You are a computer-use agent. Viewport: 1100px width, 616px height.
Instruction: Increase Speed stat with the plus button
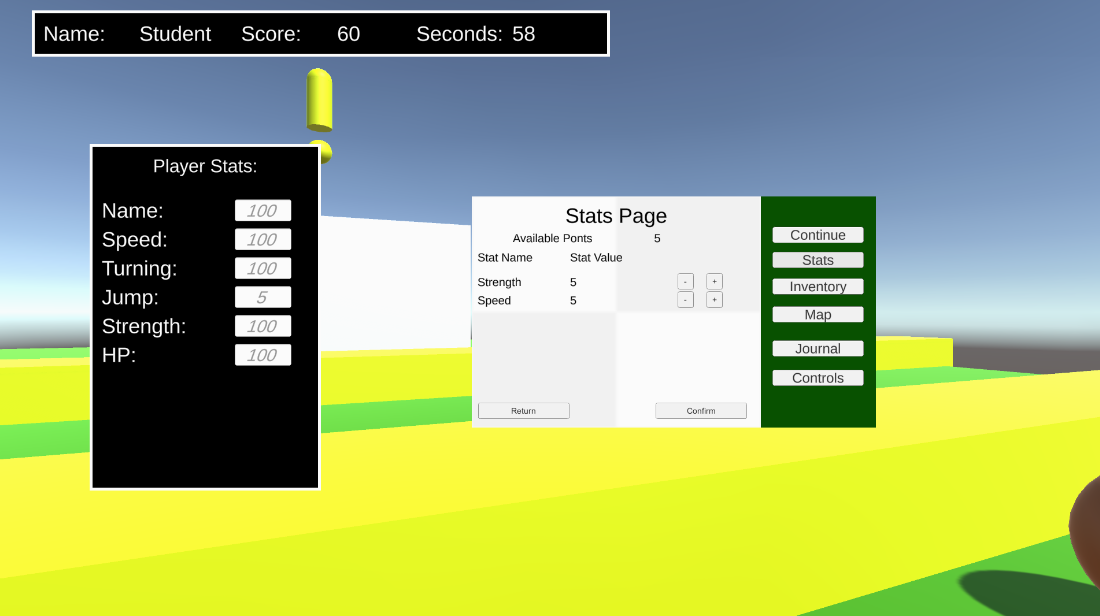tap(714, 300)
